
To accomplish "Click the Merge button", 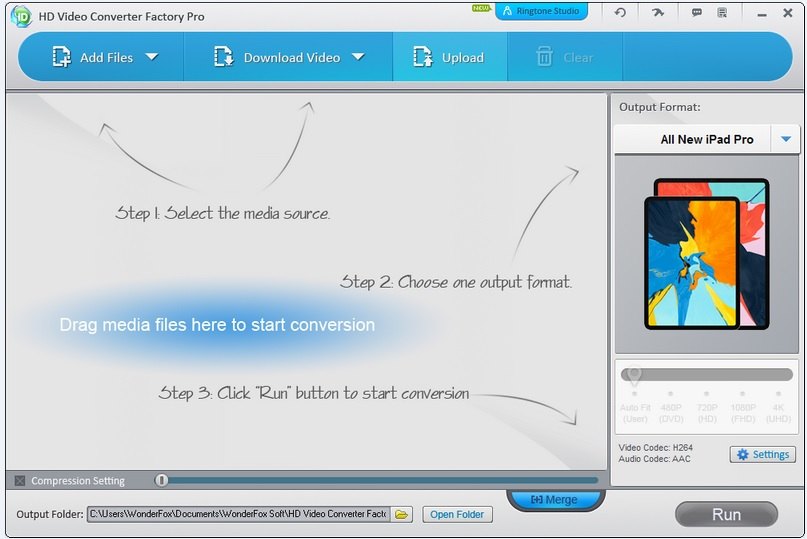I will click(x=554, y=500).
